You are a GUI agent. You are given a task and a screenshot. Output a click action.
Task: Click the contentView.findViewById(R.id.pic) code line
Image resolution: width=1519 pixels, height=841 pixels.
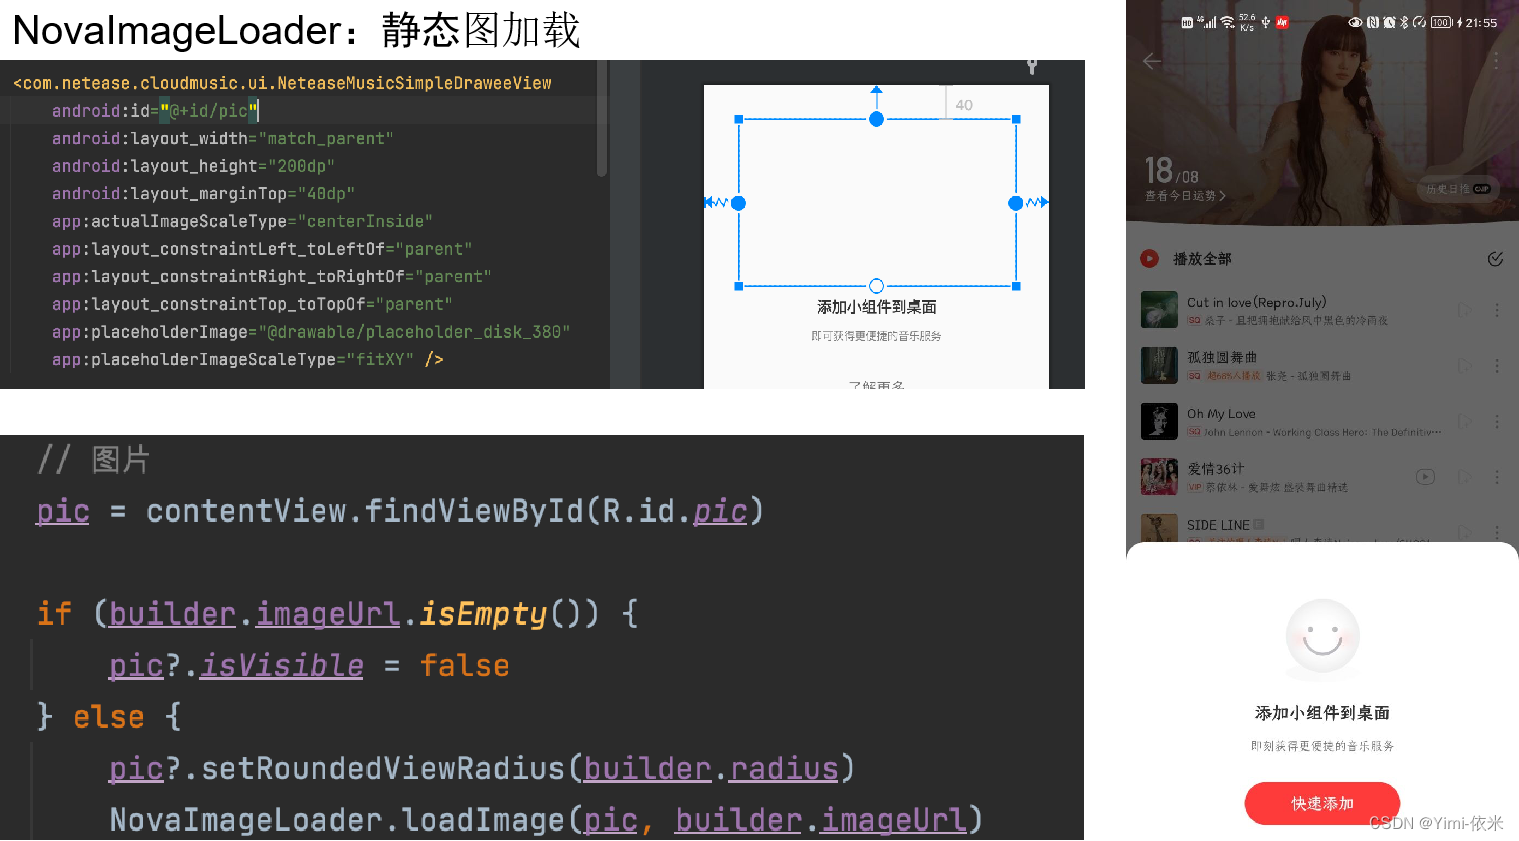pyautogui.click(x=400, y=511)
